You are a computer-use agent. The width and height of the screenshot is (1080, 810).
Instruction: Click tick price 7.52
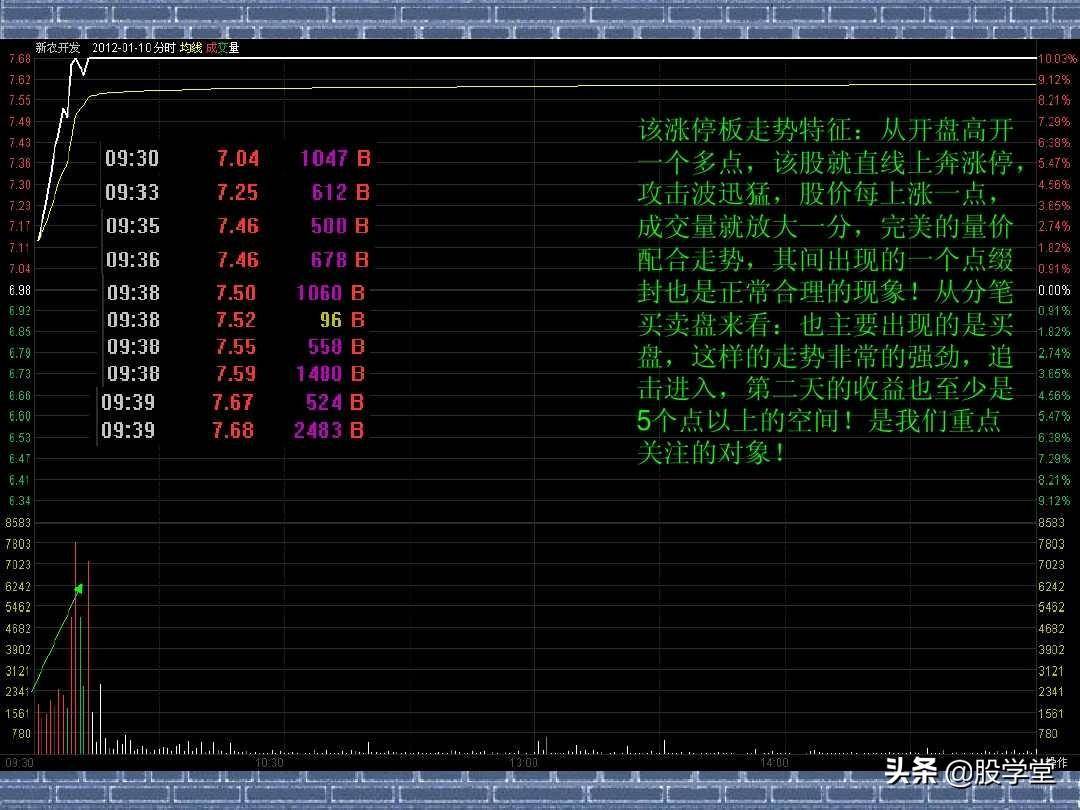(x=236, y=320)
